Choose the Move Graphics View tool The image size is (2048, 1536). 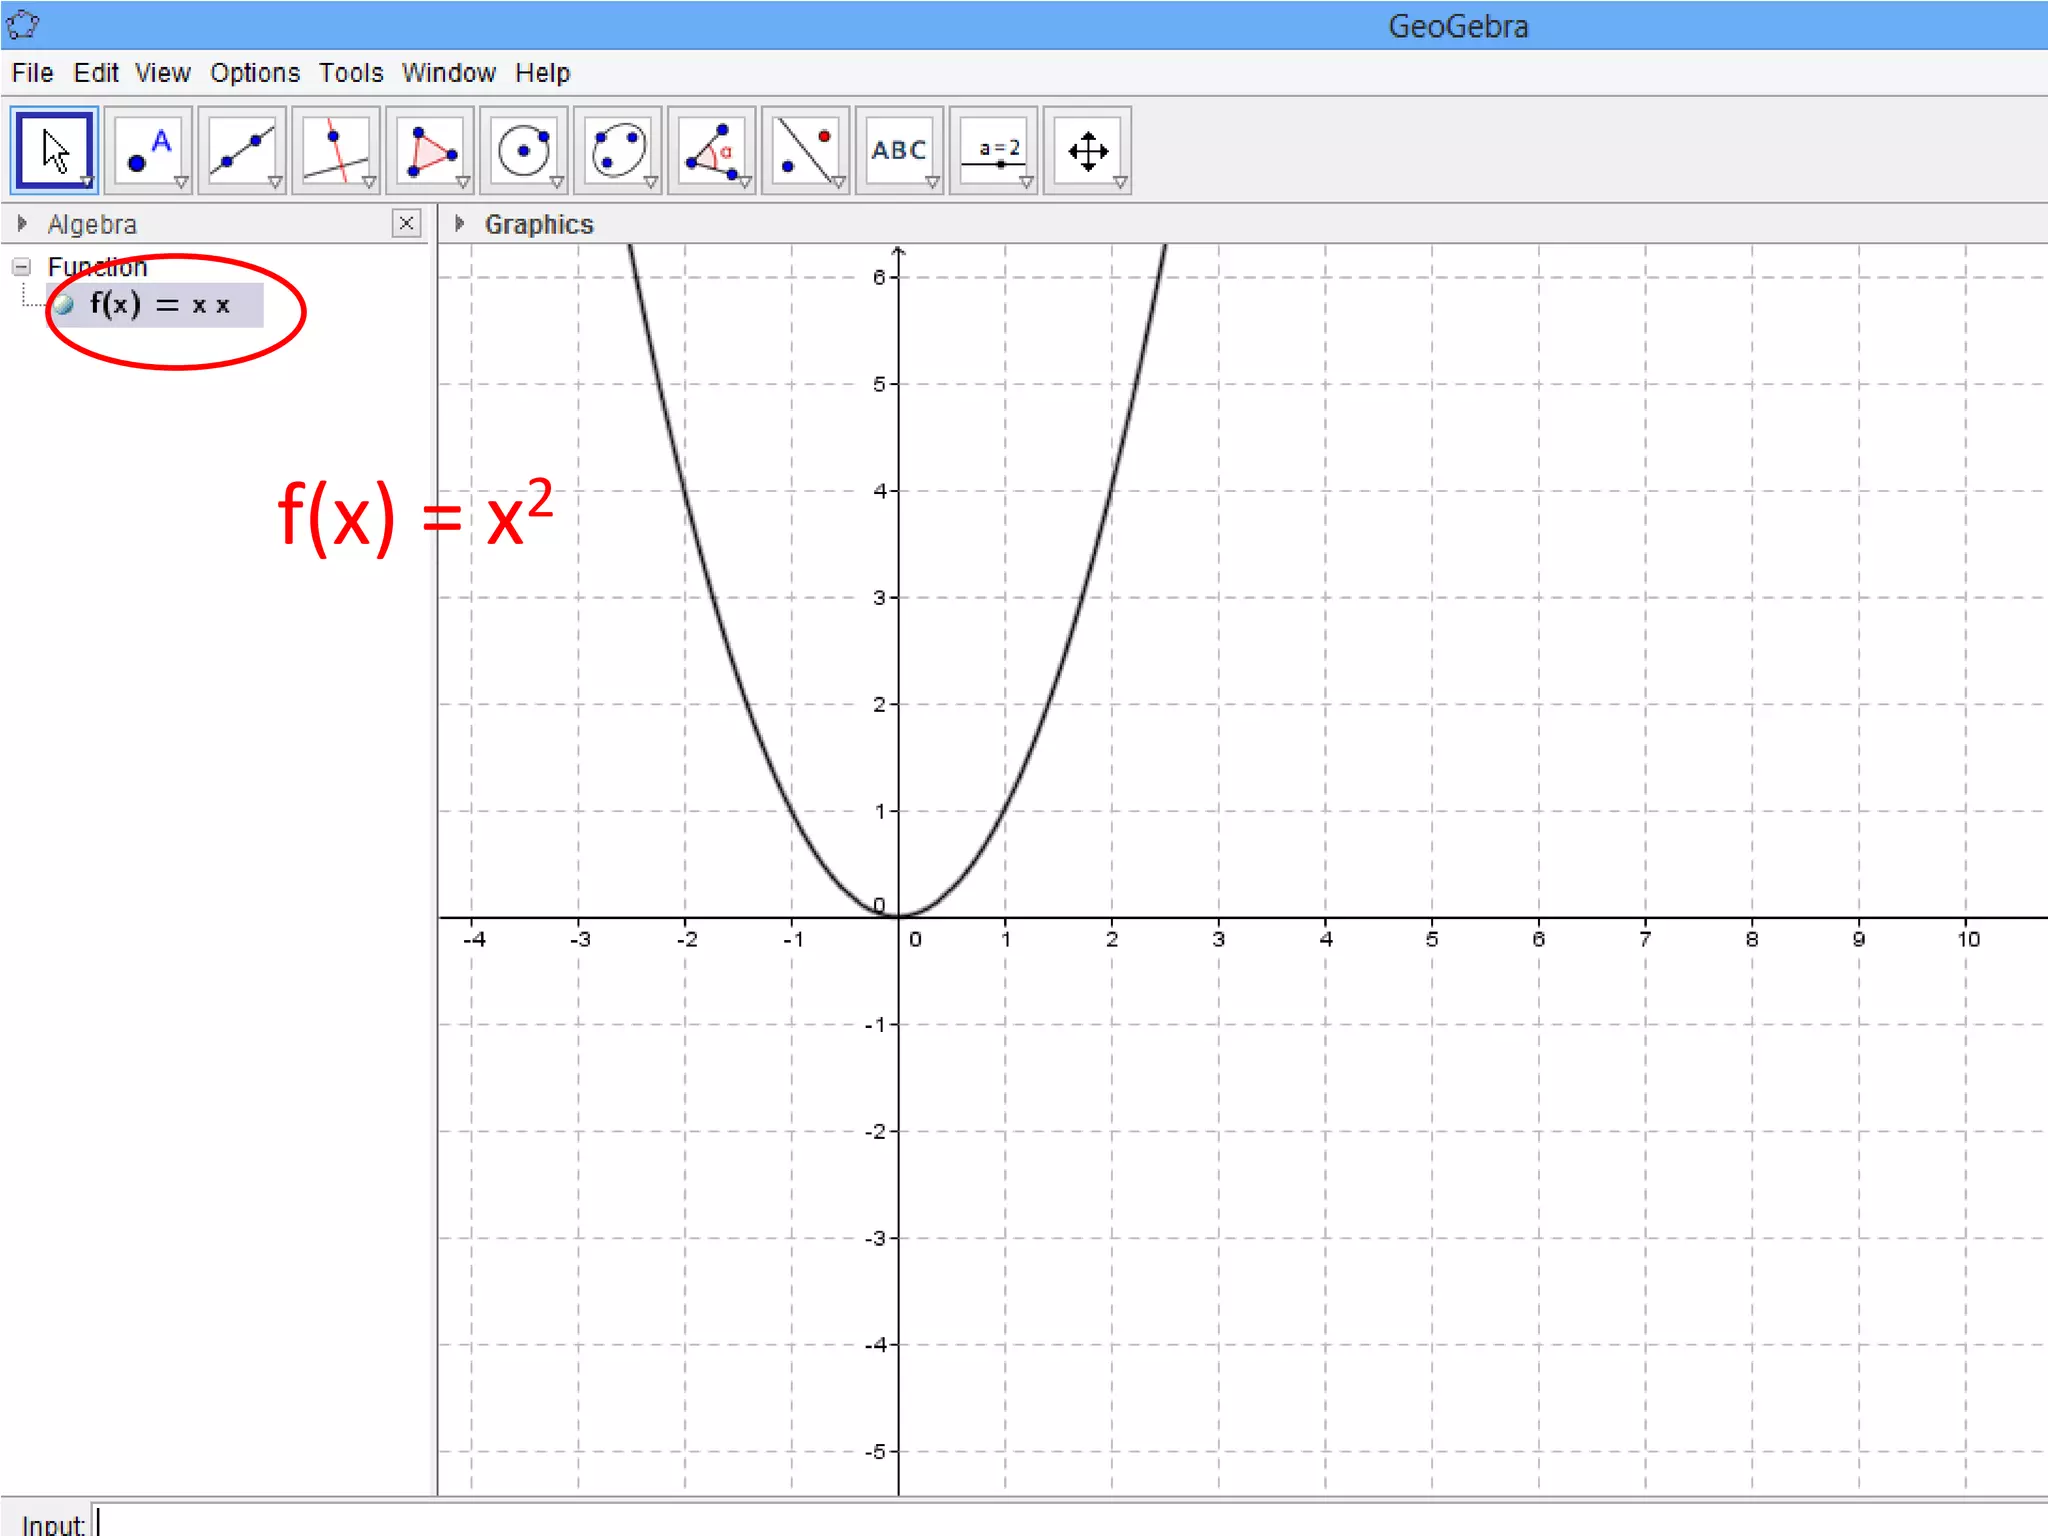click(1088, 151)
